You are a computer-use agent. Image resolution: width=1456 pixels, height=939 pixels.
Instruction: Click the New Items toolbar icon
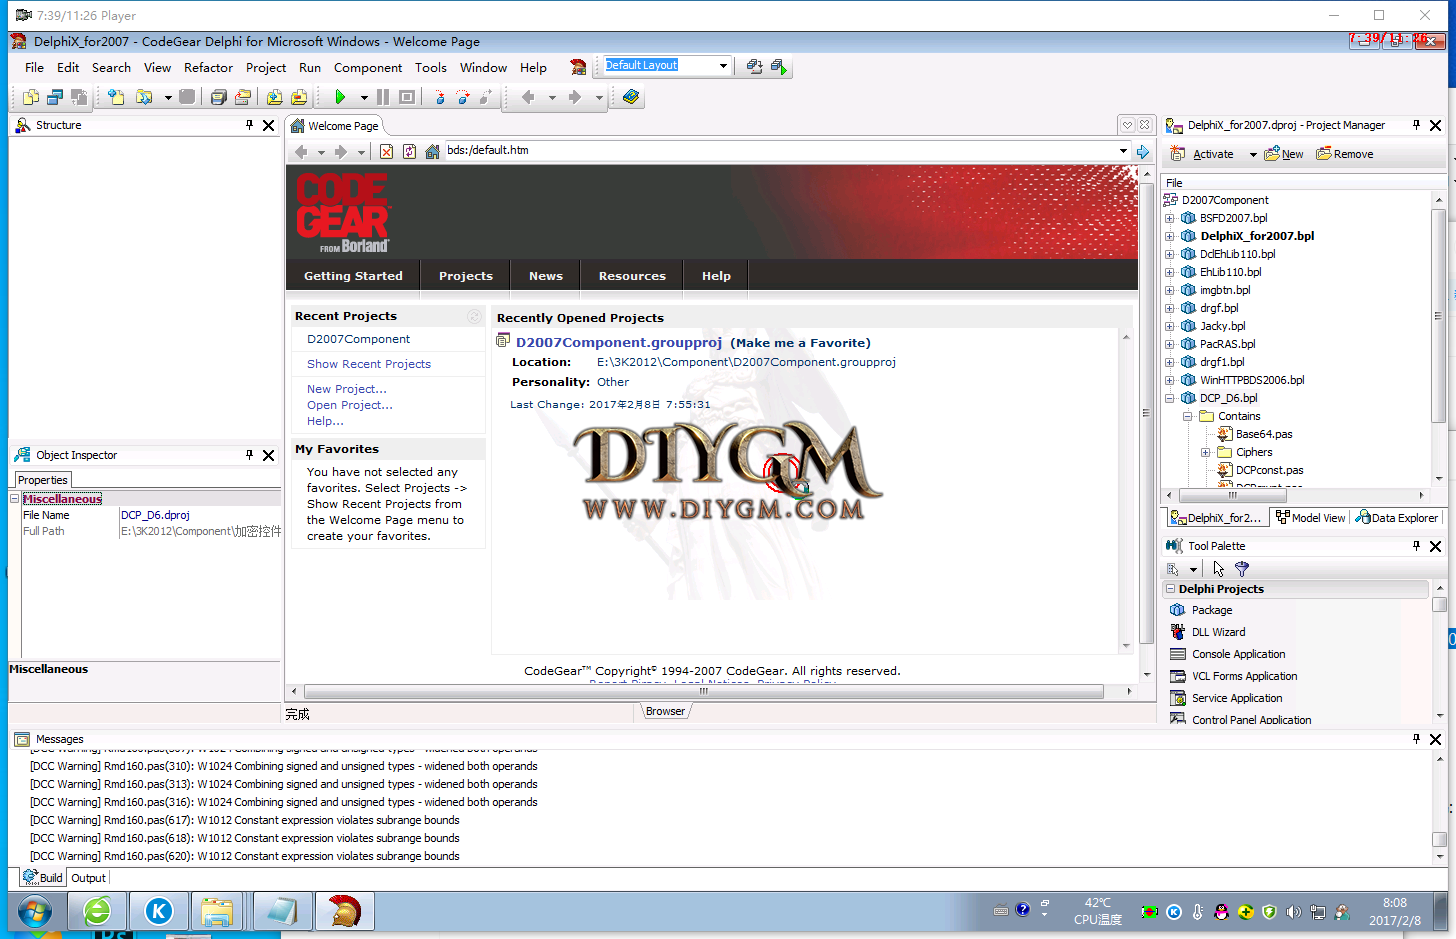click(x=117, y=97)
